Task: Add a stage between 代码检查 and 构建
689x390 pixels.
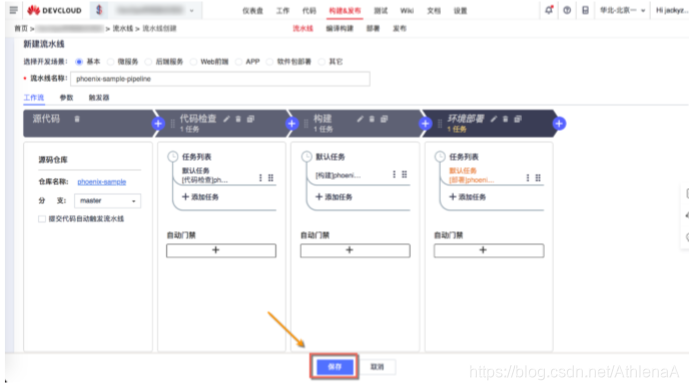Action: (x=292, y=124)
